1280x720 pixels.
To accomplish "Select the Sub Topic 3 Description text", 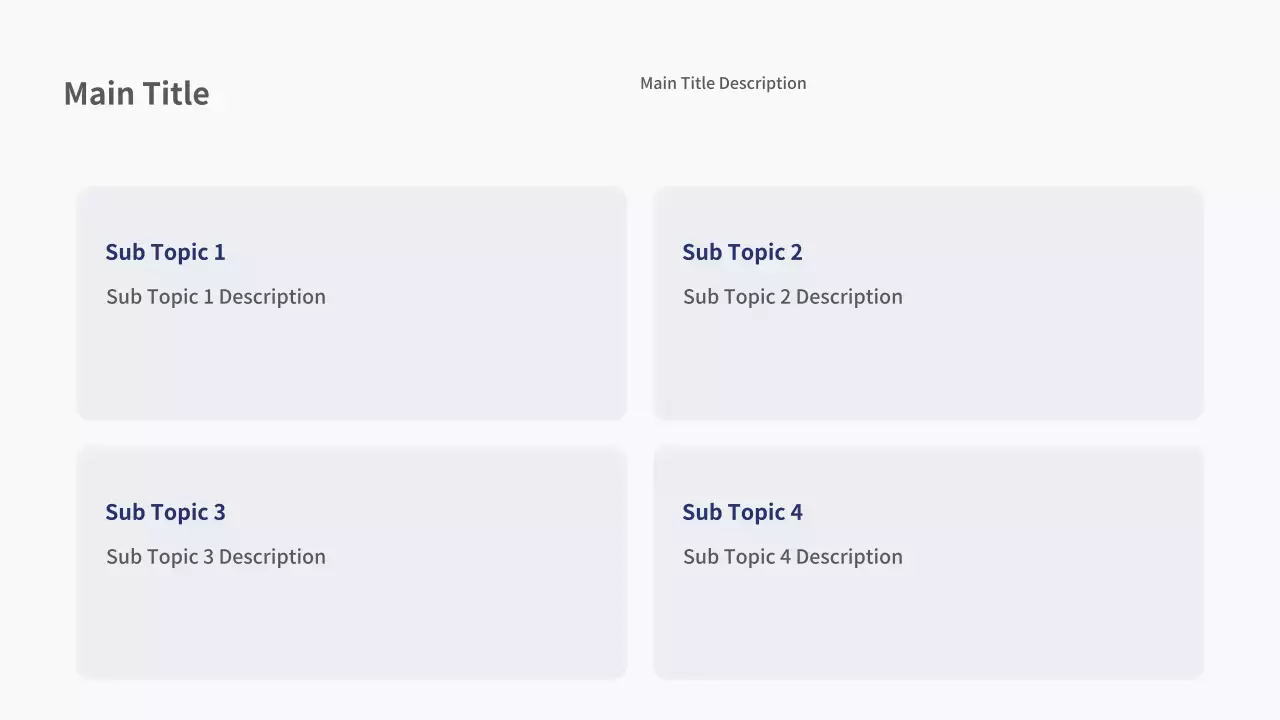I will [215, 557].
